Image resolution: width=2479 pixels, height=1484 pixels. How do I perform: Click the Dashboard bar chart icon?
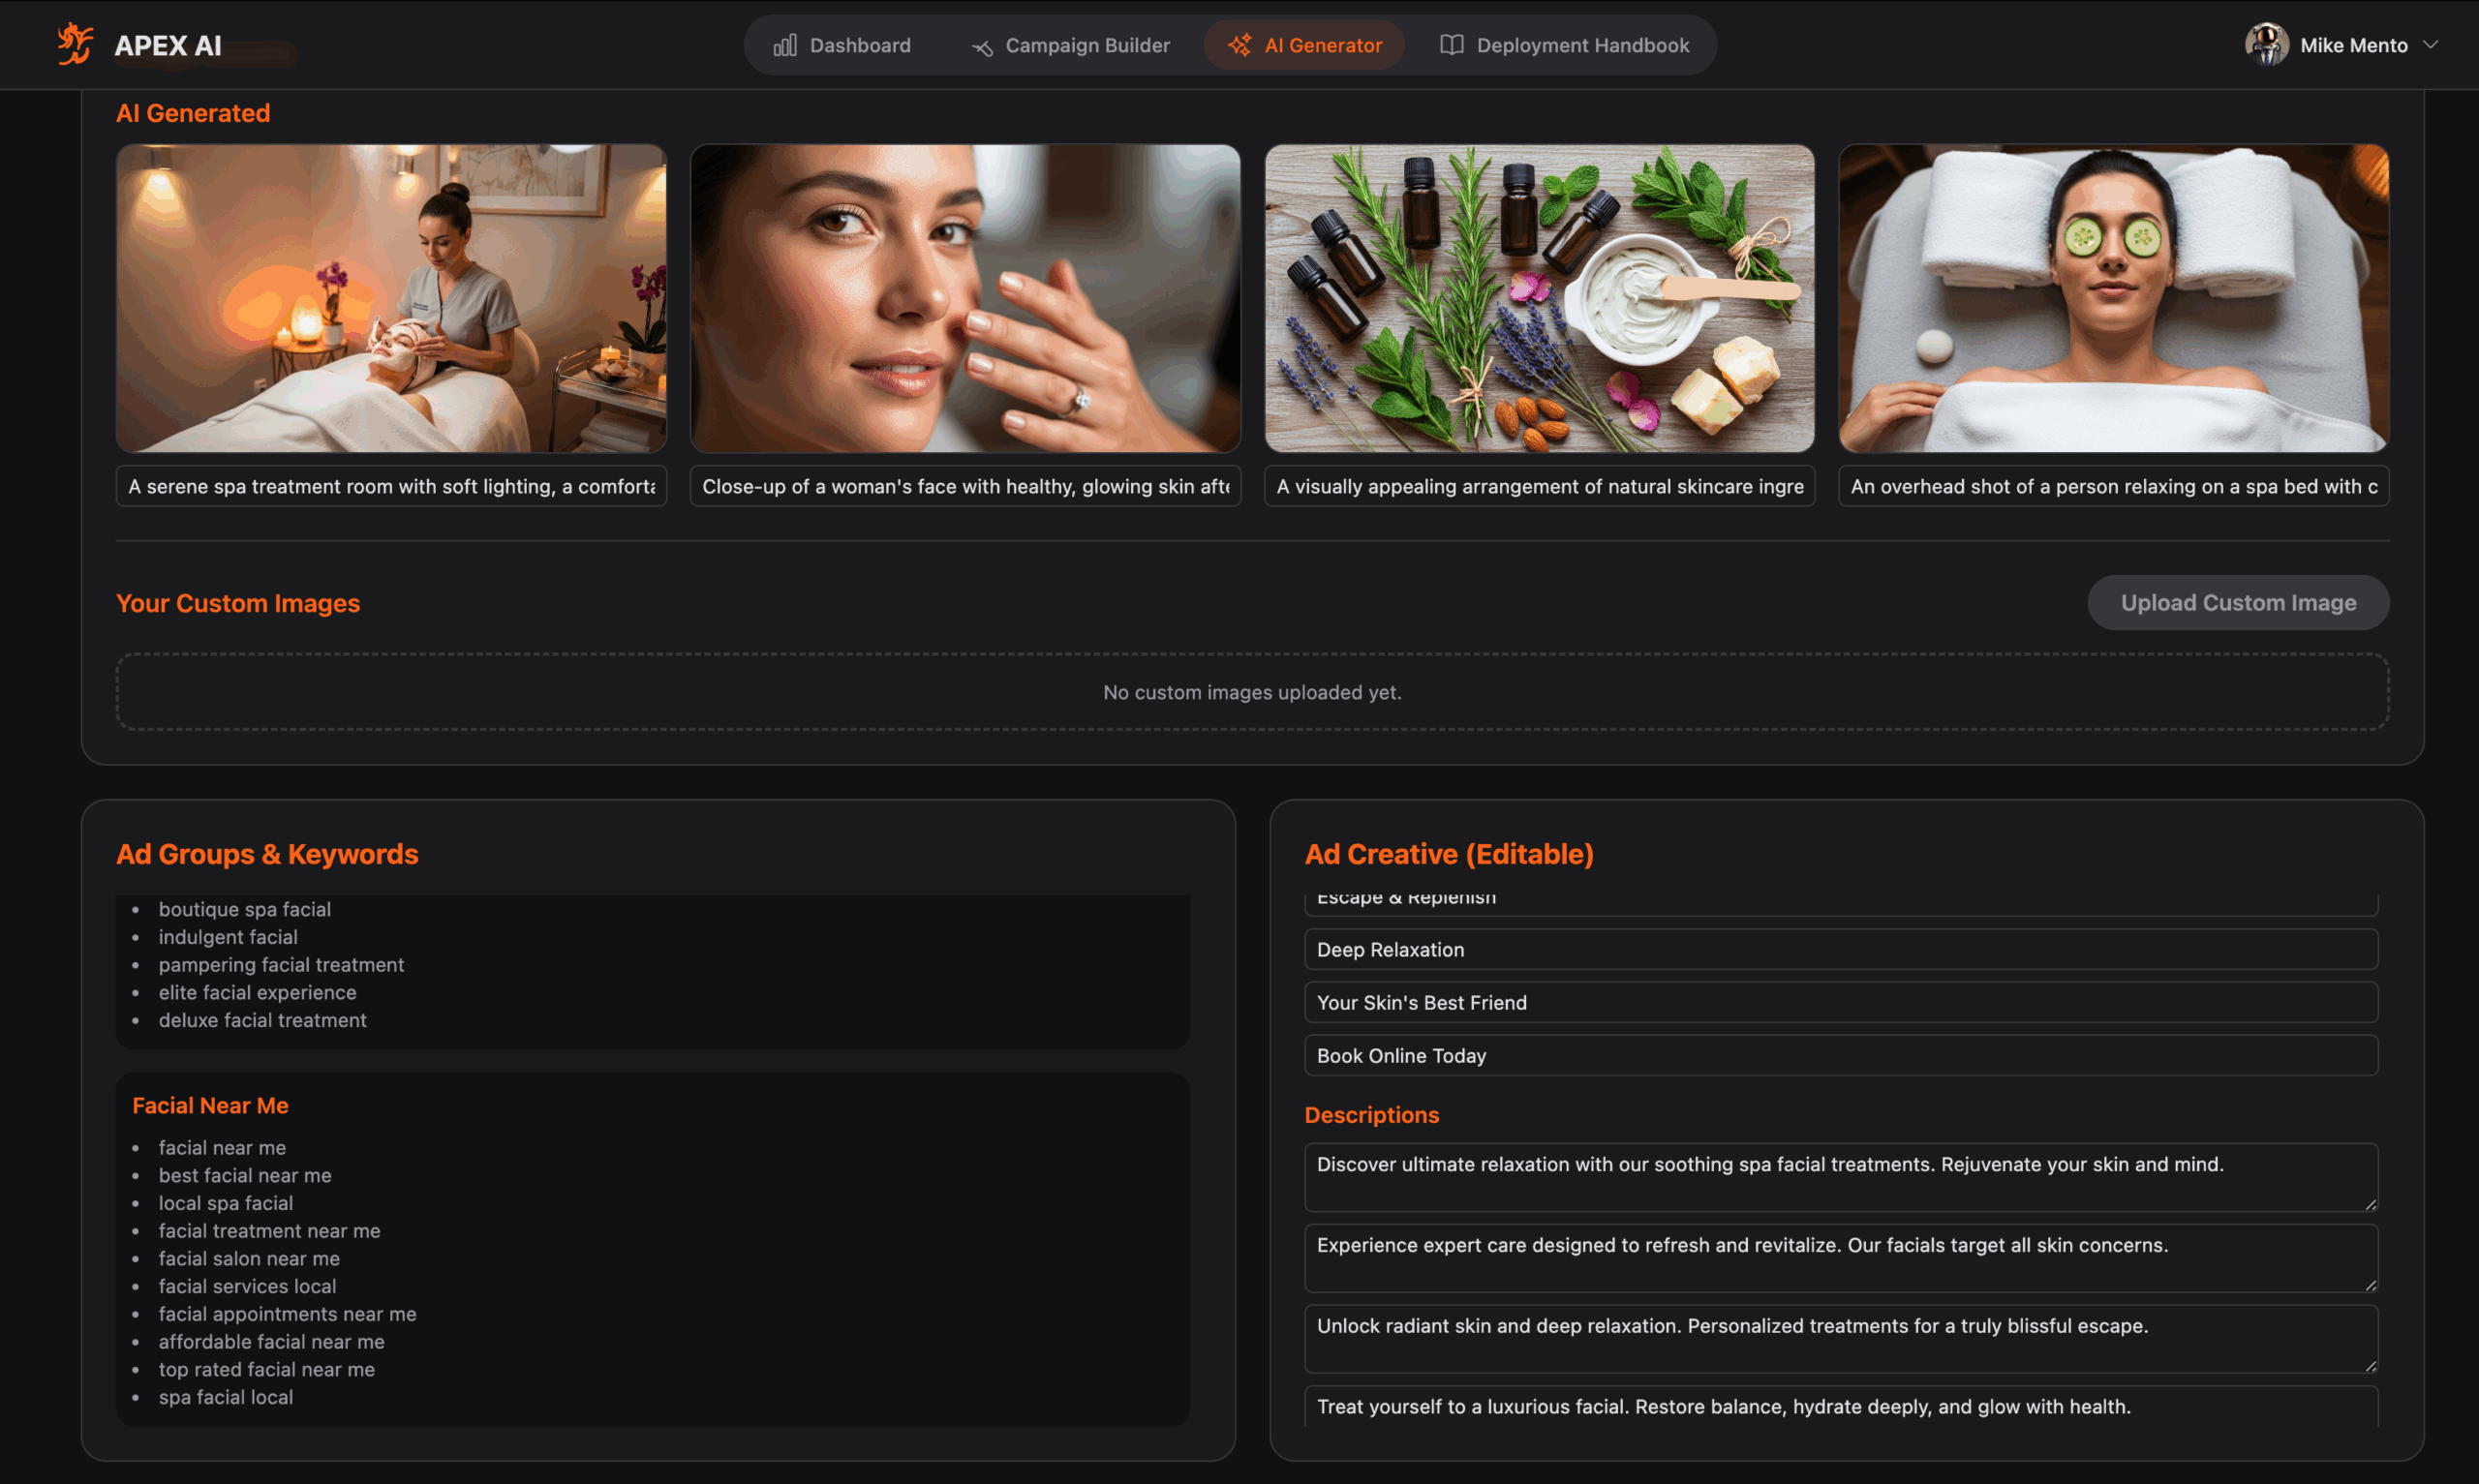(x=785, y=45)
